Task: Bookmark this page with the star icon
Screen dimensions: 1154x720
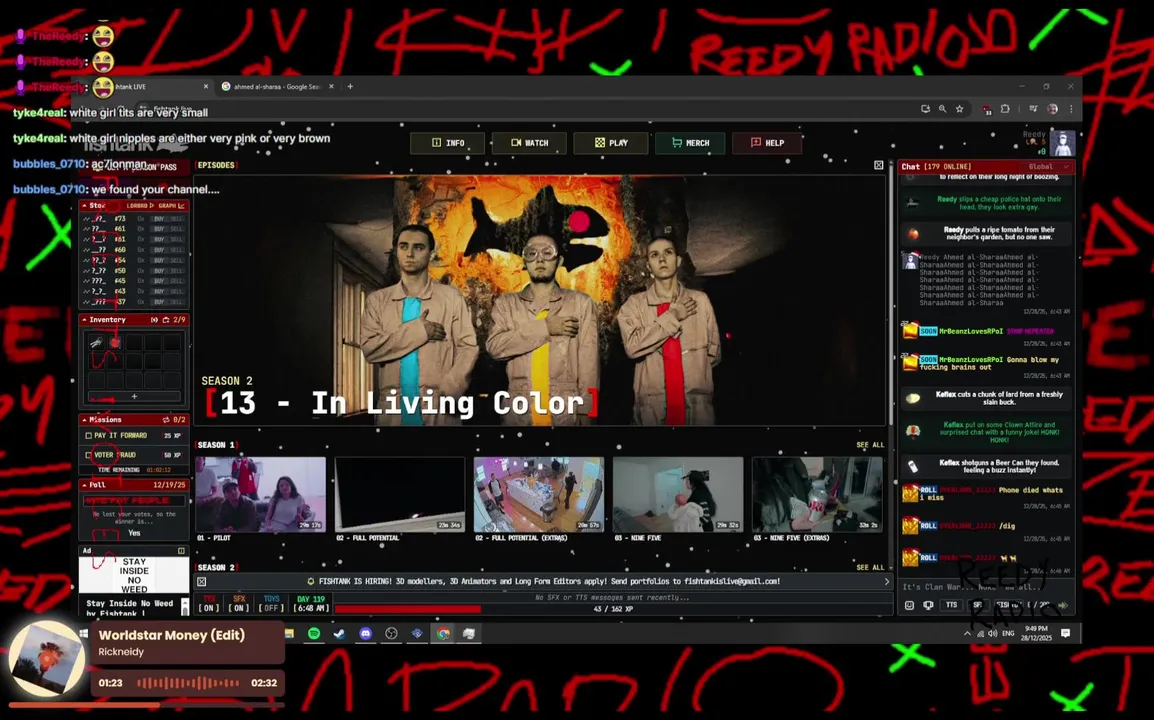Action: tap(959, 109)
